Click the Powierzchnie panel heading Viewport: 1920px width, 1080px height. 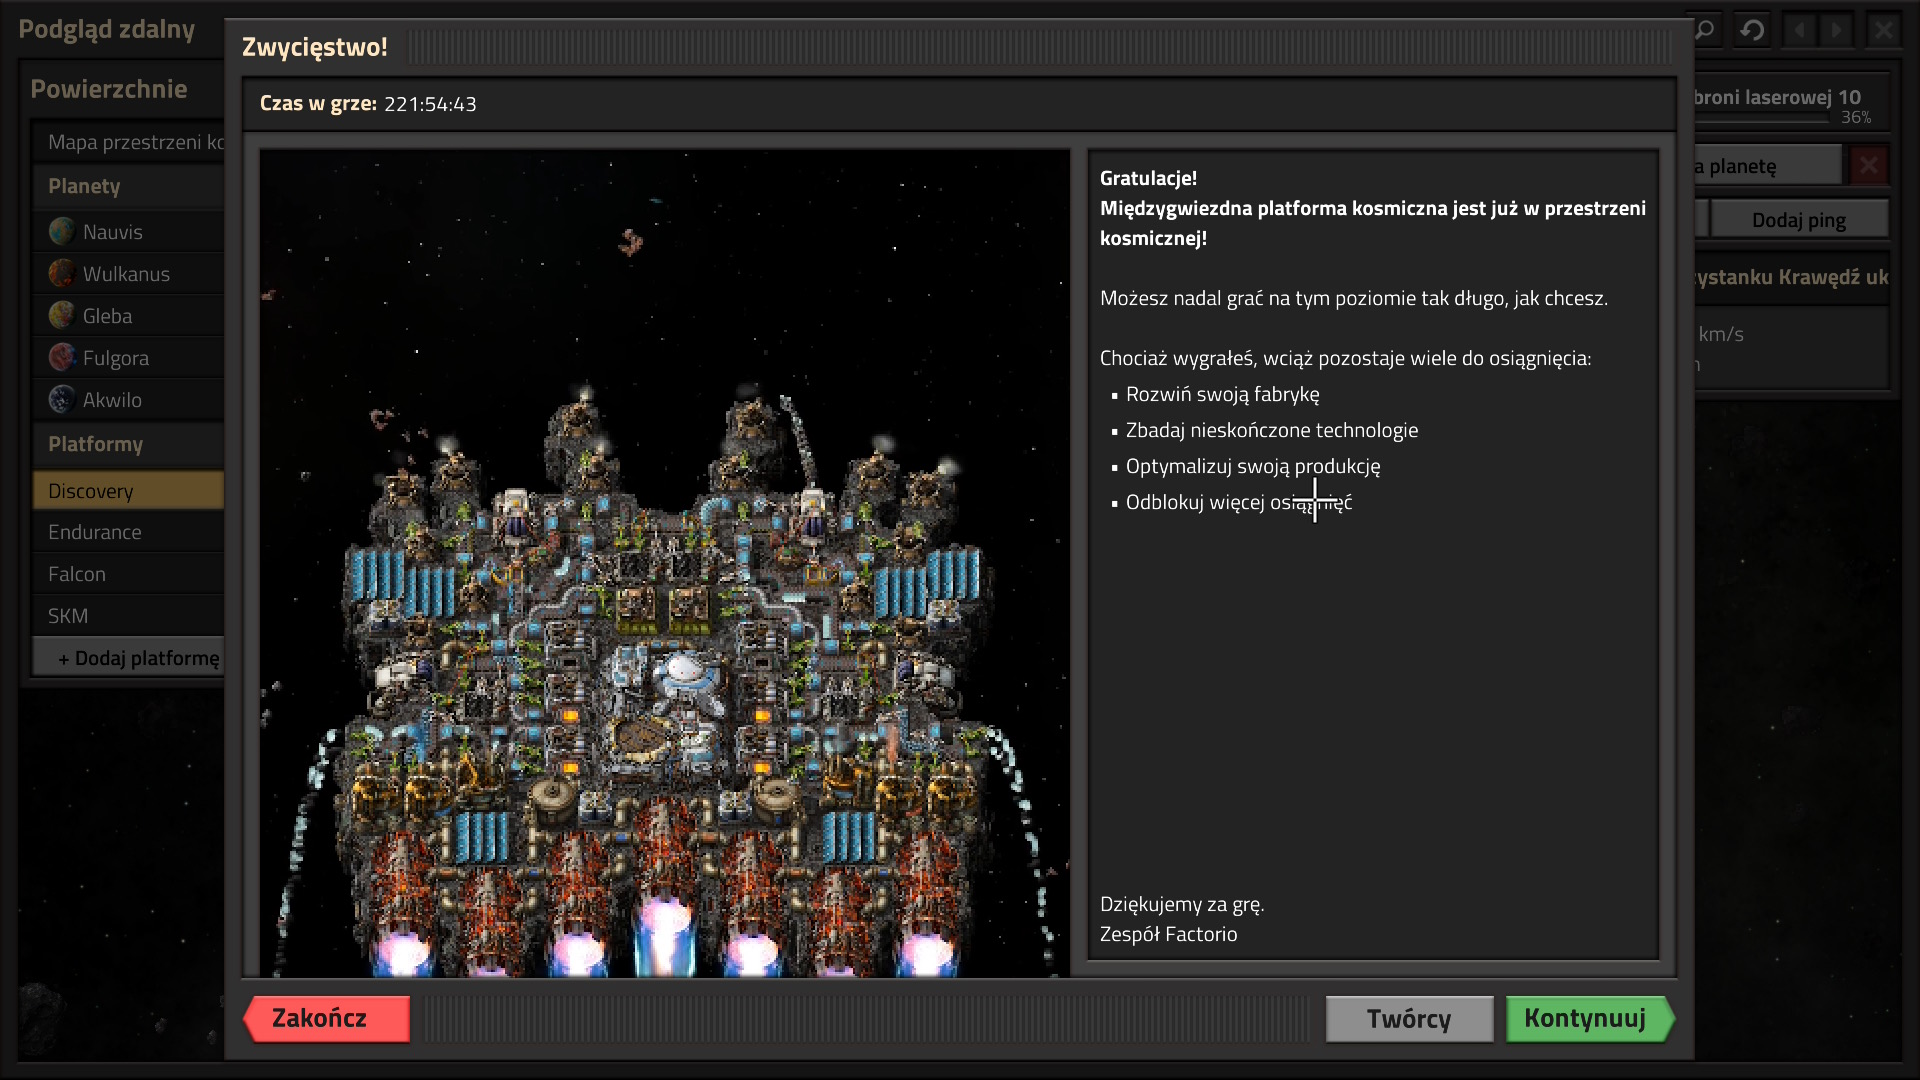(x=109, y=89)
